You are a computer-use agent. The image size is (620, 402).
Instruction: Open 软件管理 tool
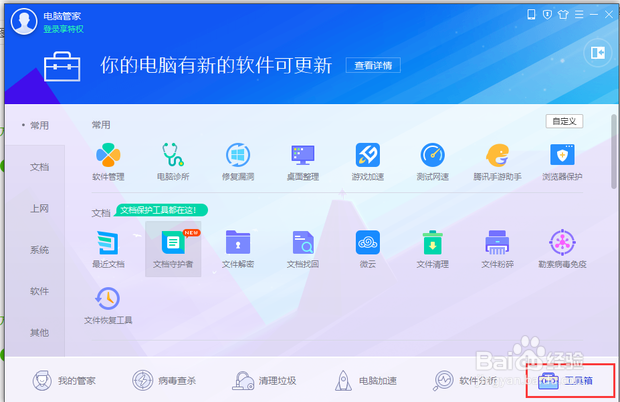[108, 162]
